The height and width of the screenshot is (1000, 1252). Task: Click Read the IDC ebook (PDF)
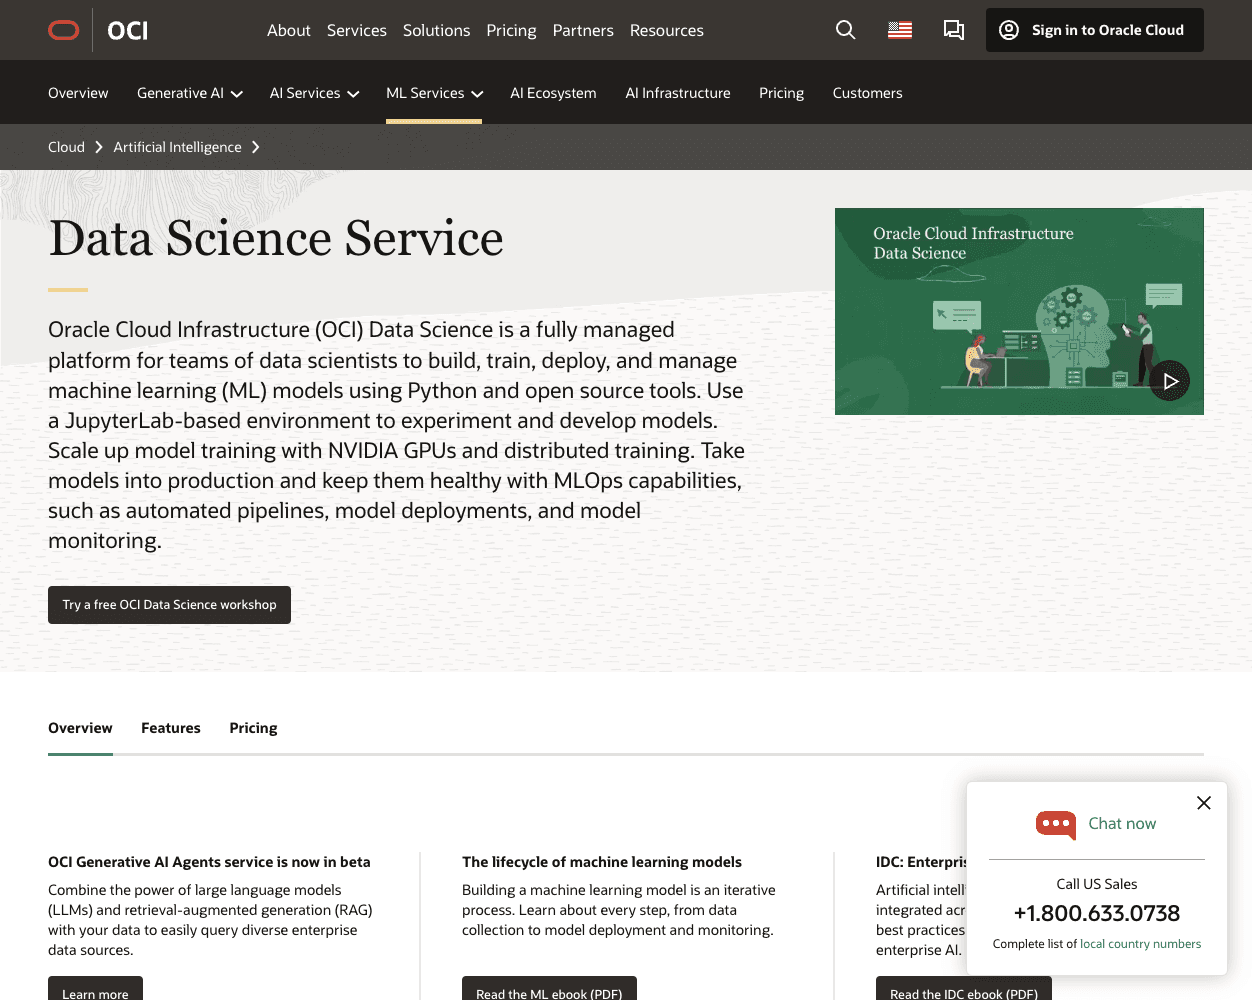pyautogui.click(x=964, y=989)
